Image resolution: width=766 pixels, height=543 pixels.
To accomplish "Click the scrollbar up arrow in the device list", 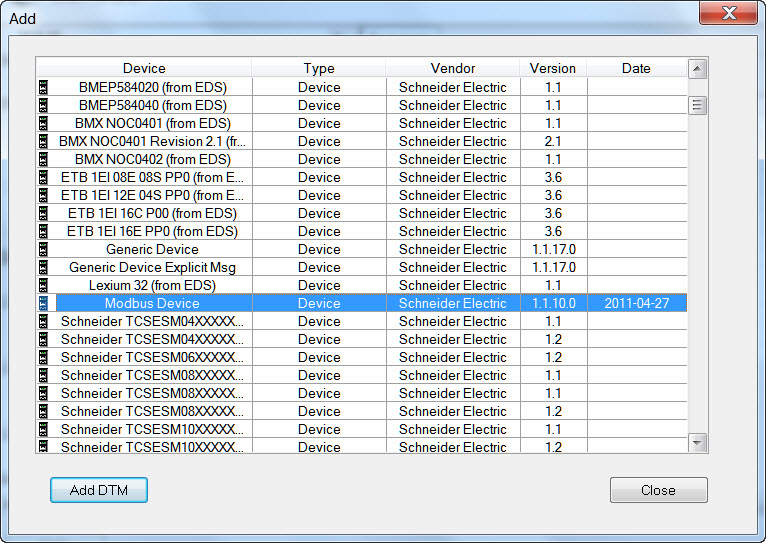I will tap(697, 69).
